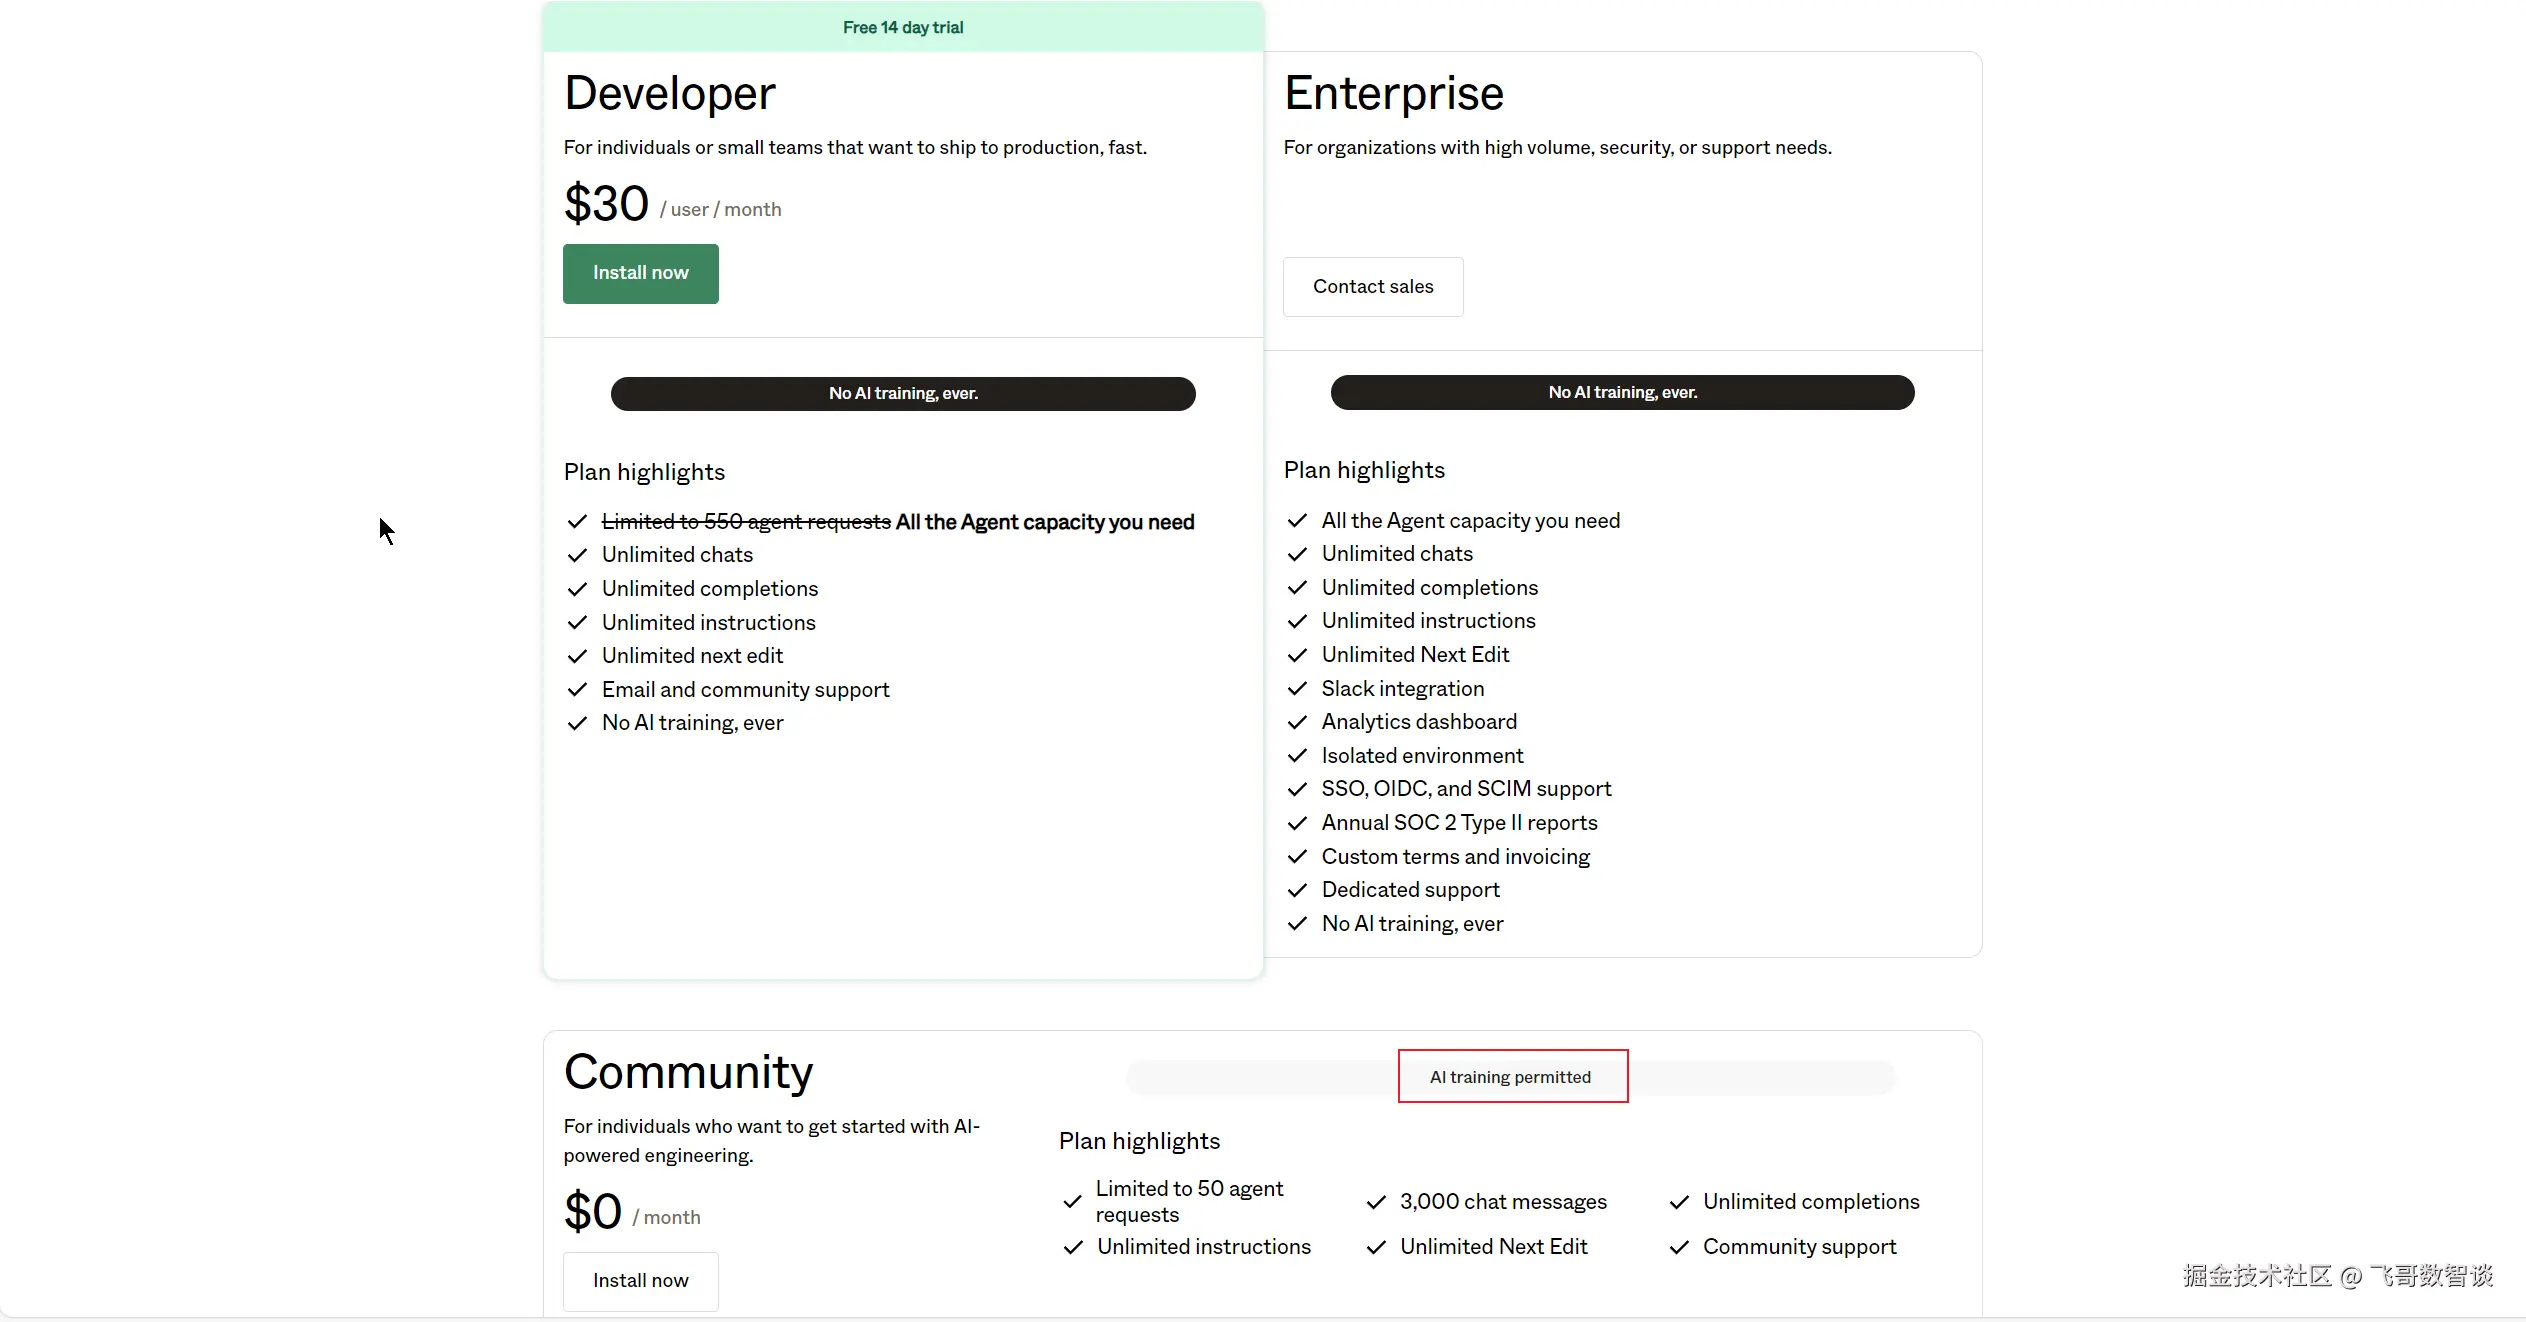This screenshot has width=2526, height=1322.
Task: Click checkmark next to Unlimited next edit
Action: [577, 656]
